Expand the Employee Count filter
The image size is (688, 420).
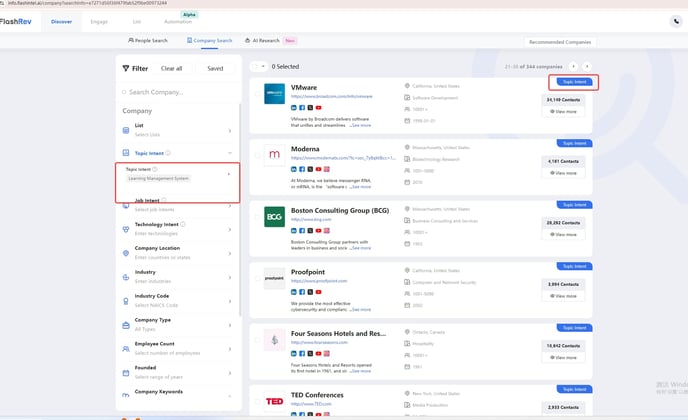tap(229, 349)
